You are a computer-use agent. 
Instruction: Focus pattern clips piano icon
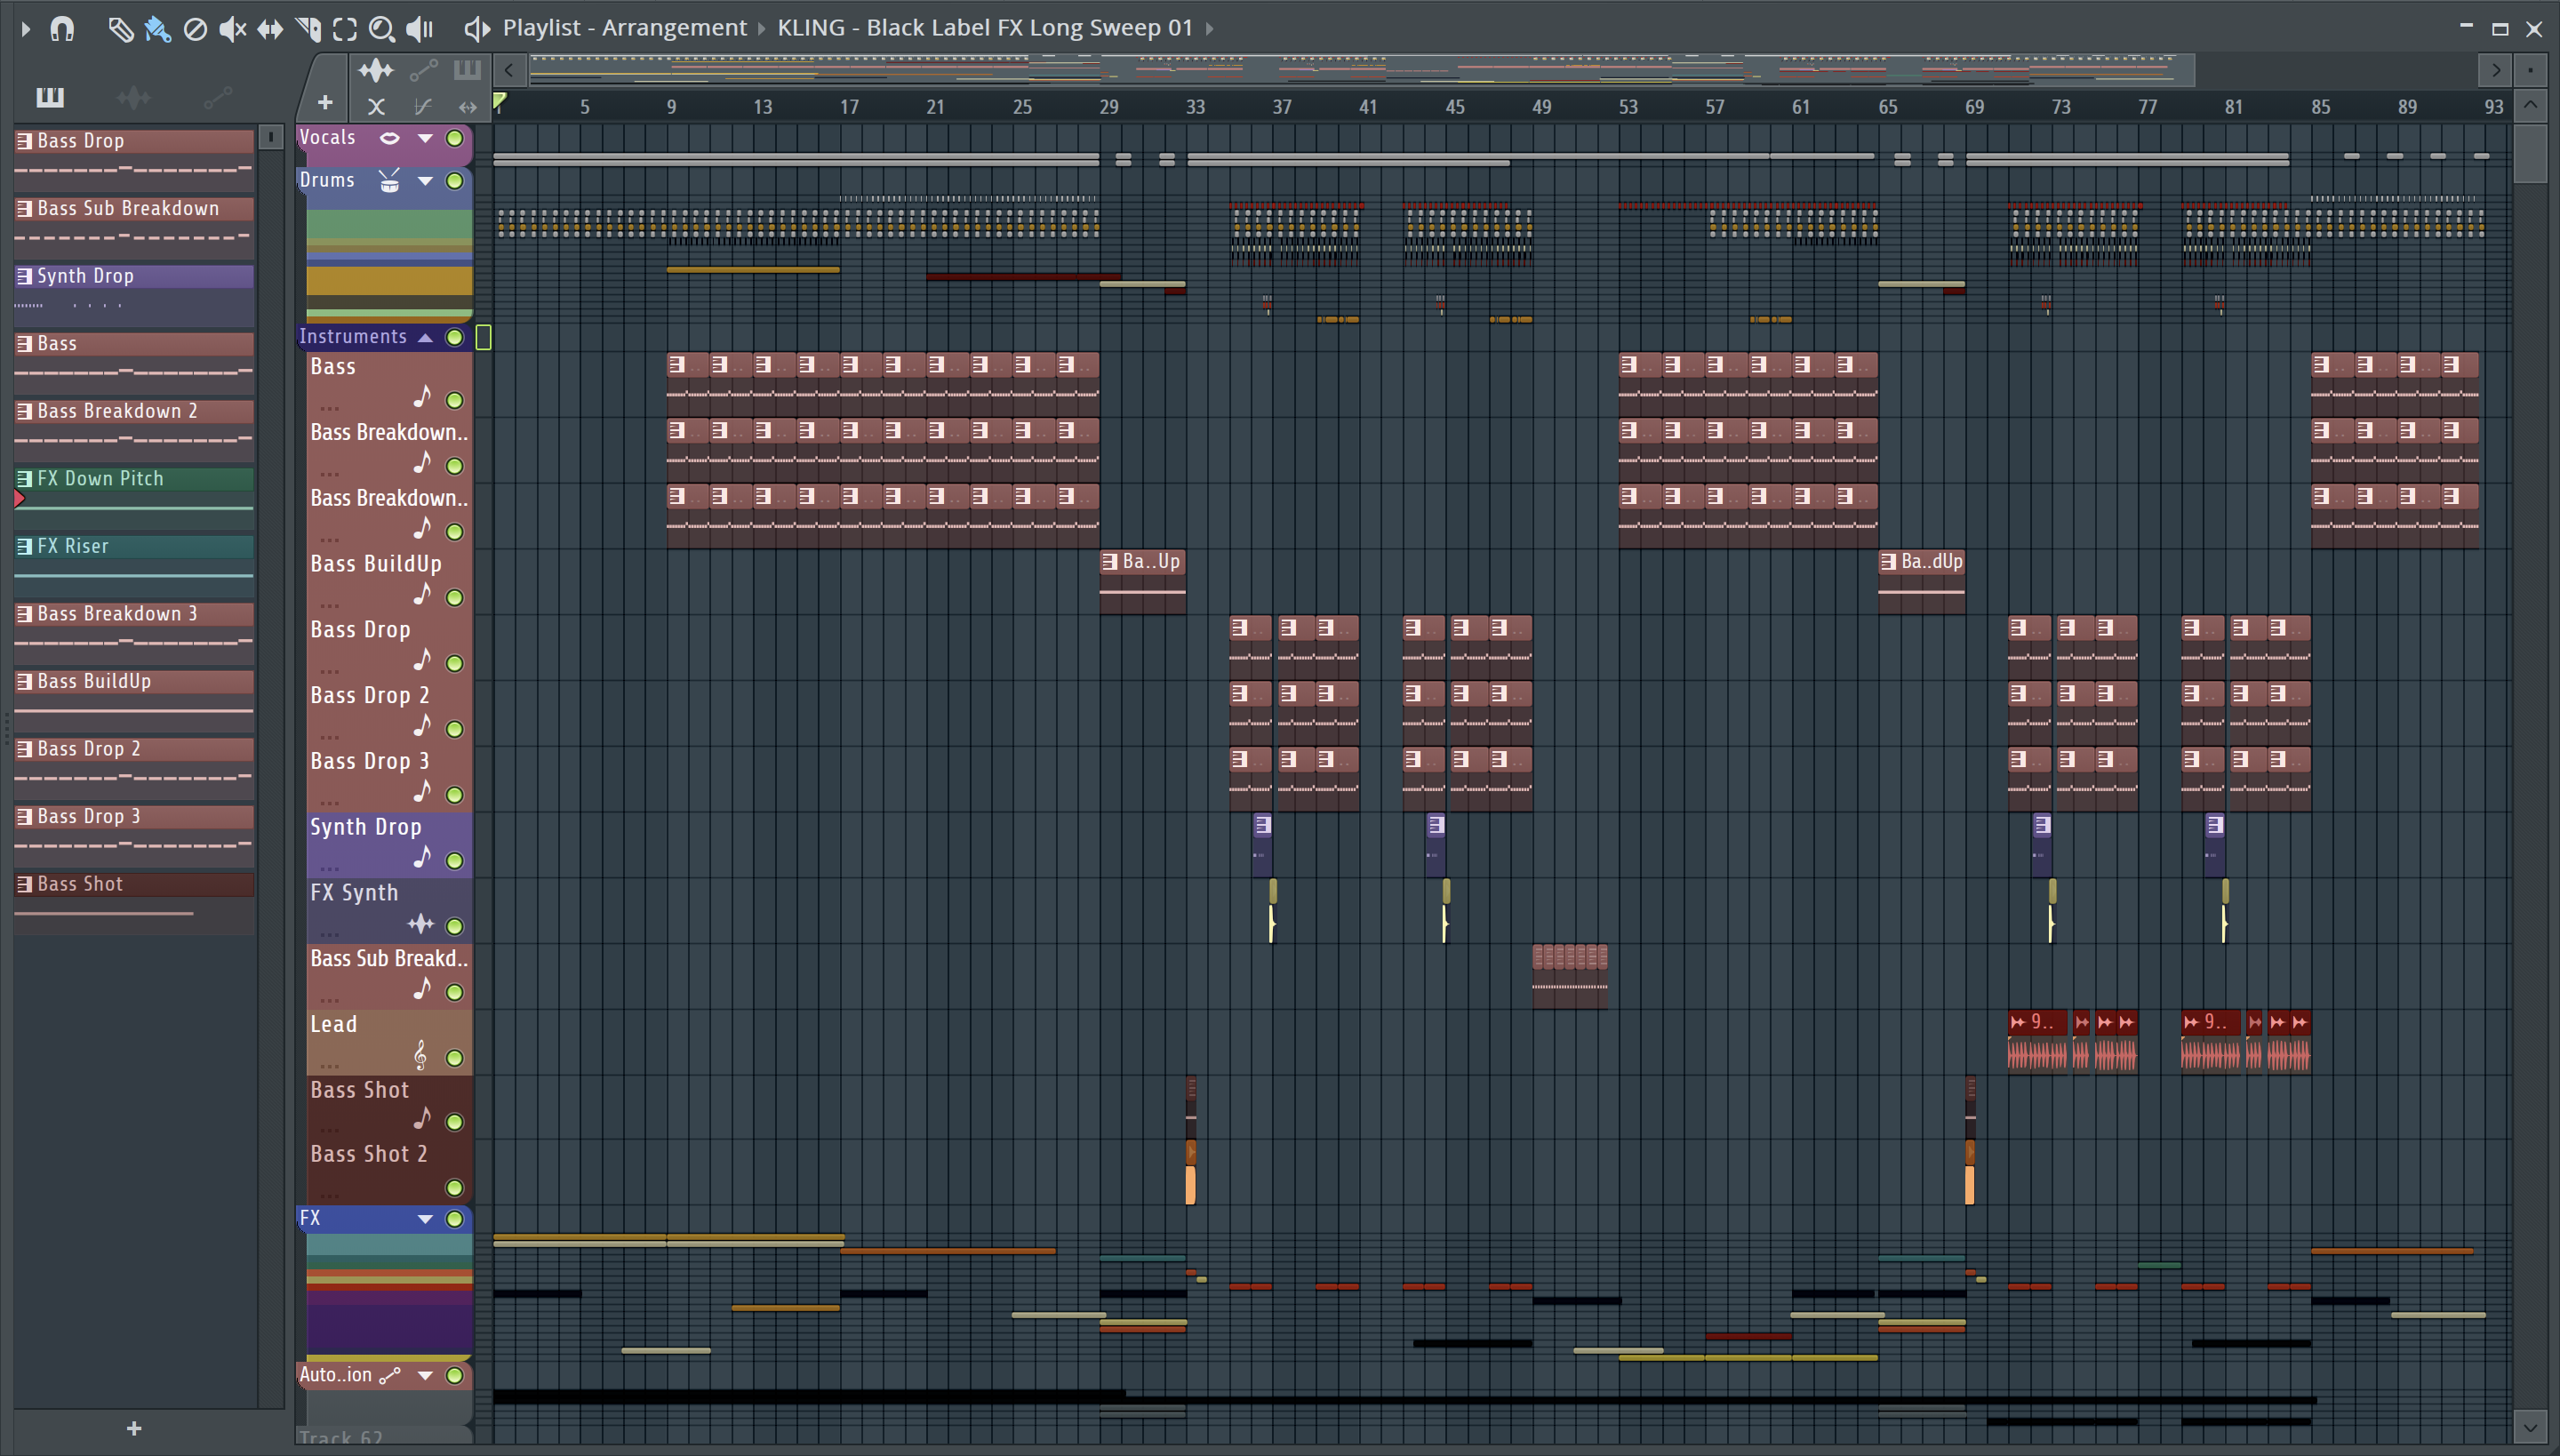click(467, 70)
